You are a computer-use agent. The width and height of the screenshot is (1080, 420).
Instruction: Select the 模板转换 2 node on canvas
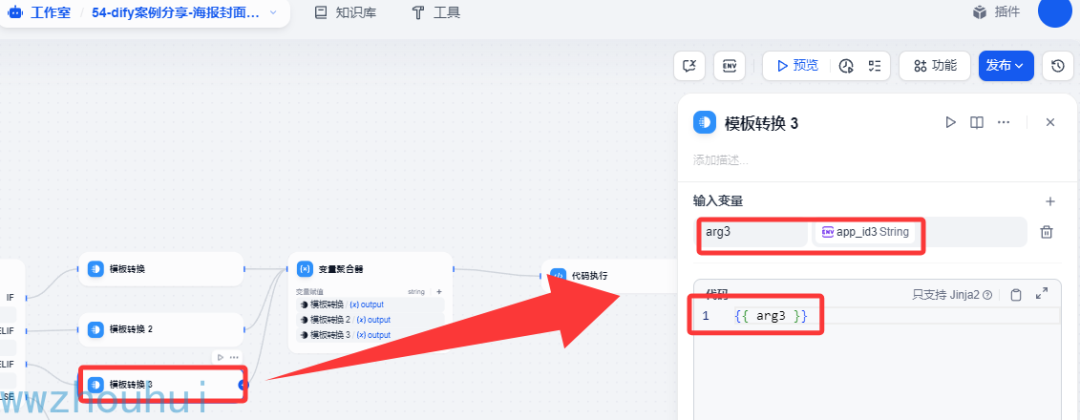tap(161, 329)
